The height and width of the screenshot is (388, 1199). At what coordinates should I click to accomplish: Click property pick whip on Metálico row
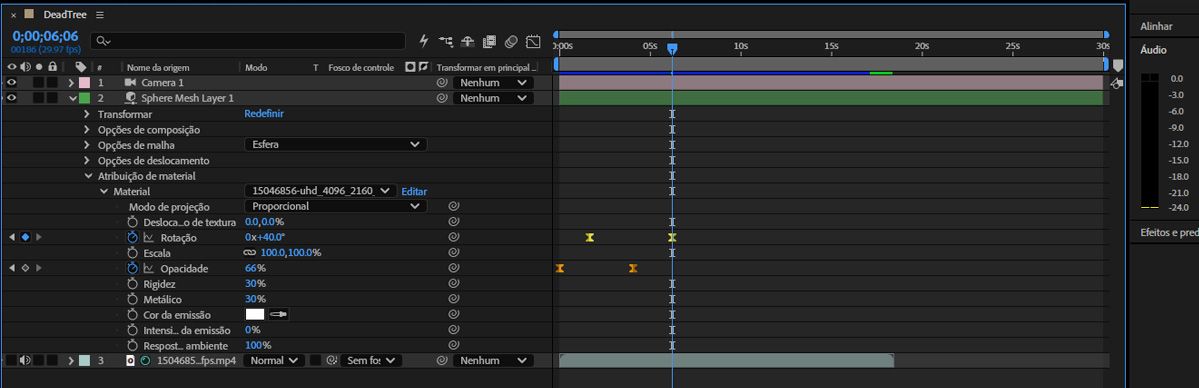(453, 299)
